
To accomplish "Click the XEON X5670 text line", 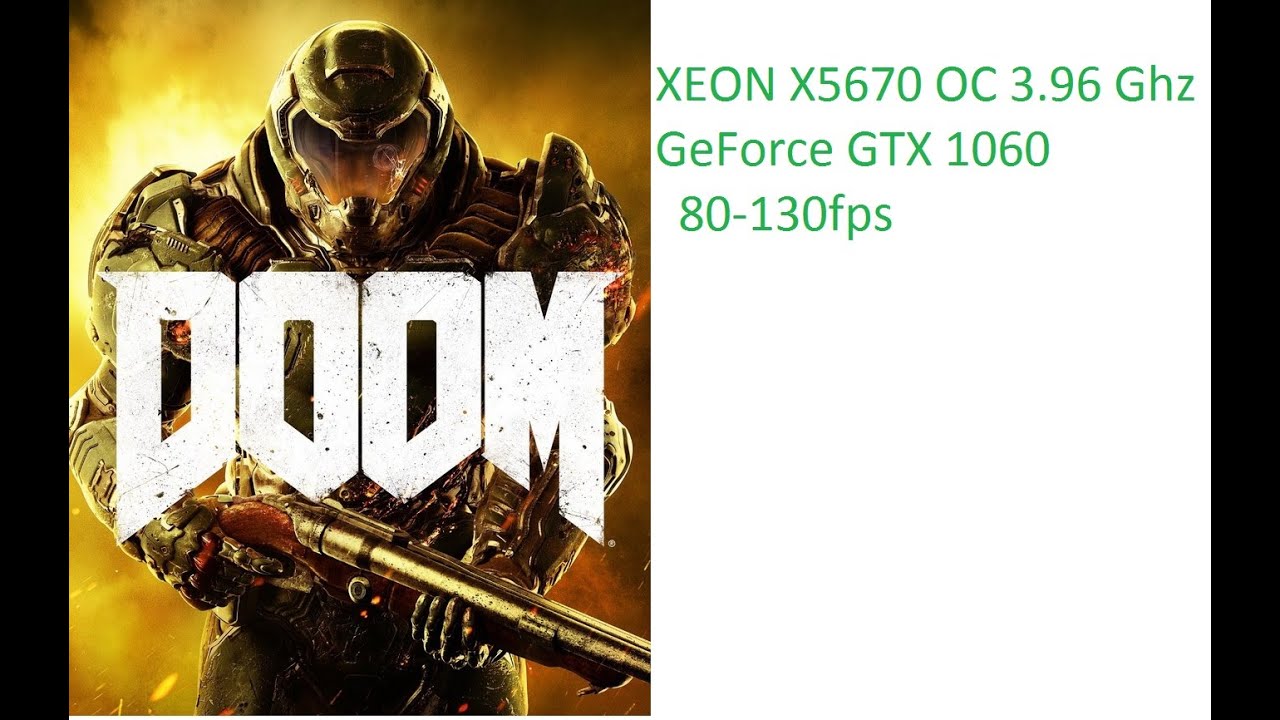I will click(x=925, y=87).
